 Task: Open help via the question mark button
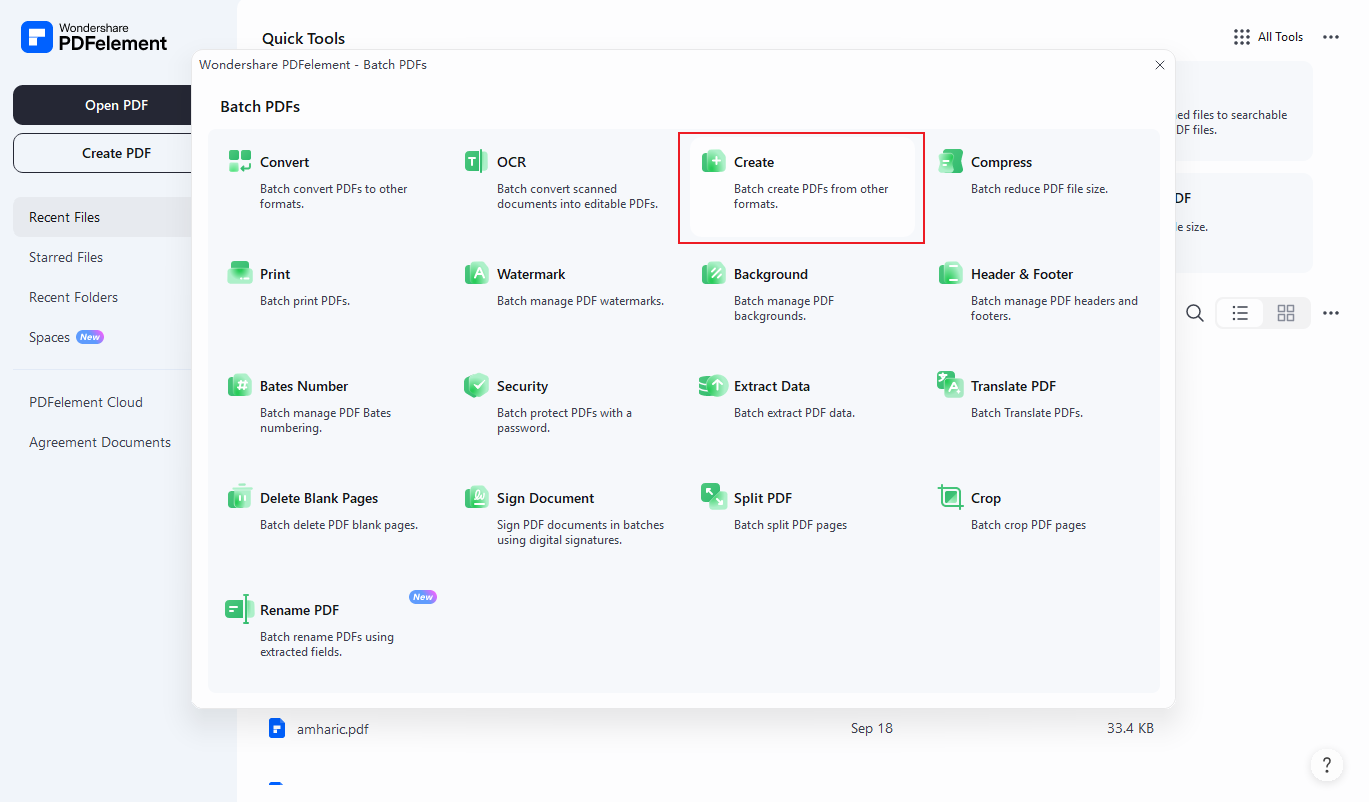pos(1327,765)
